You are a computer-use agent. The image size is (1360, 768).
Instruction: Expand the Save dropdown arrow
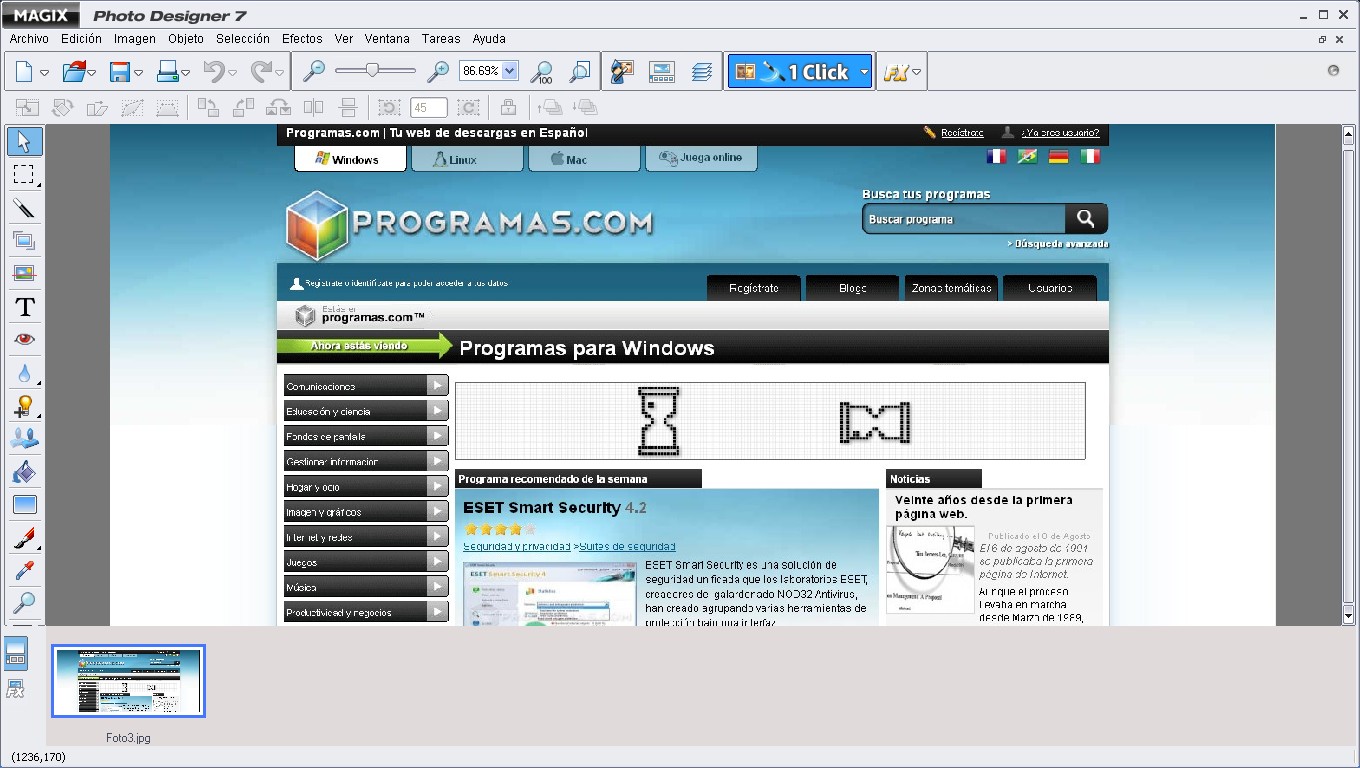pos(139,73)
